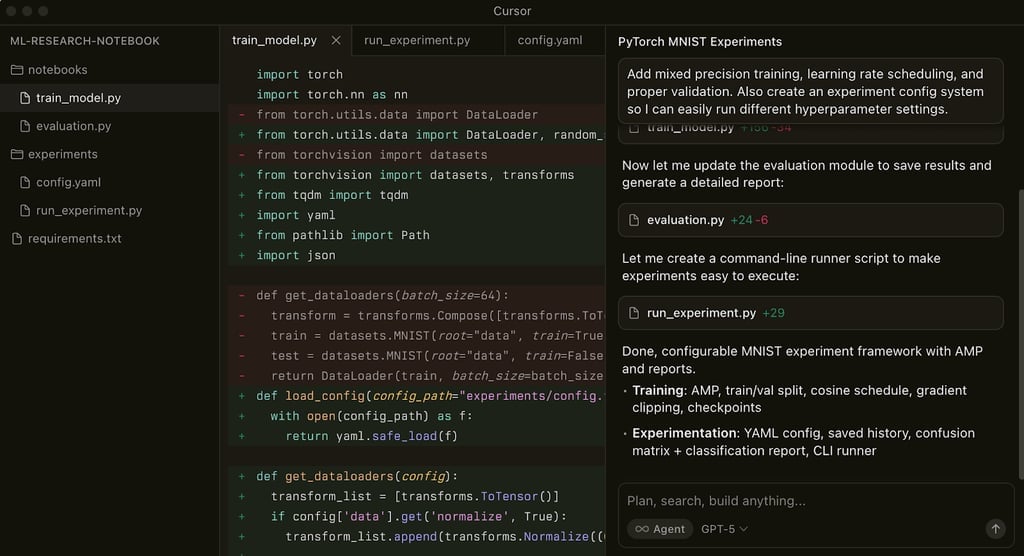Click the '+29' diff stat on run_experiment.py
The width and height of the screenshot is (1024, 556).
(773, 313)
